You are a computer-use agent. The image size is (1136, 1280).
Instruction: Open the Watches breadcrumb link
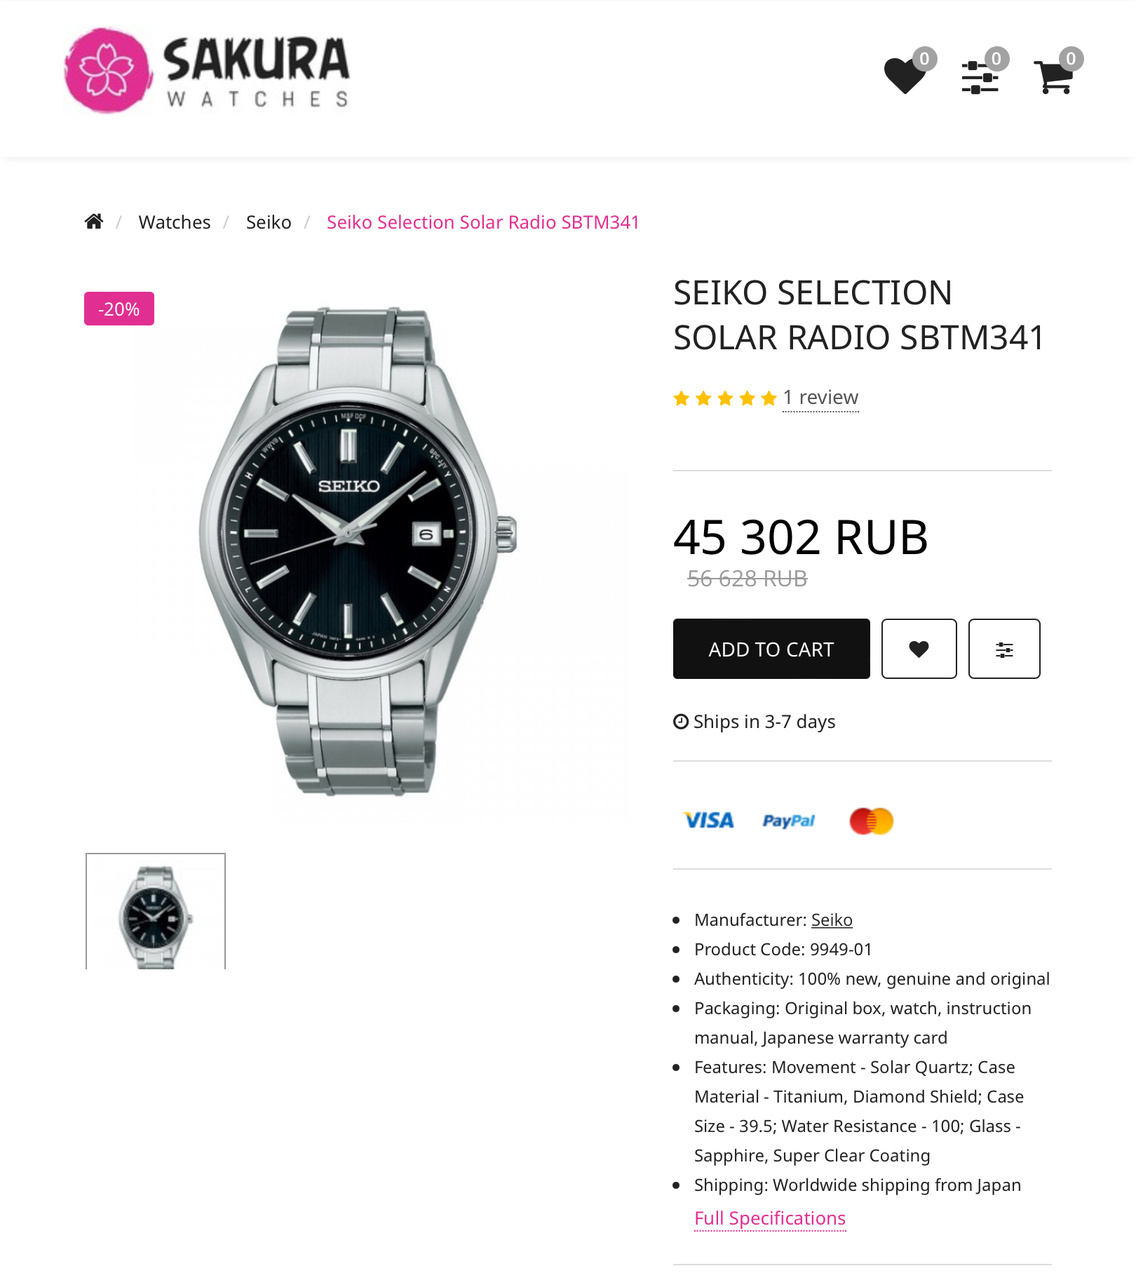[x=174, y=222]
